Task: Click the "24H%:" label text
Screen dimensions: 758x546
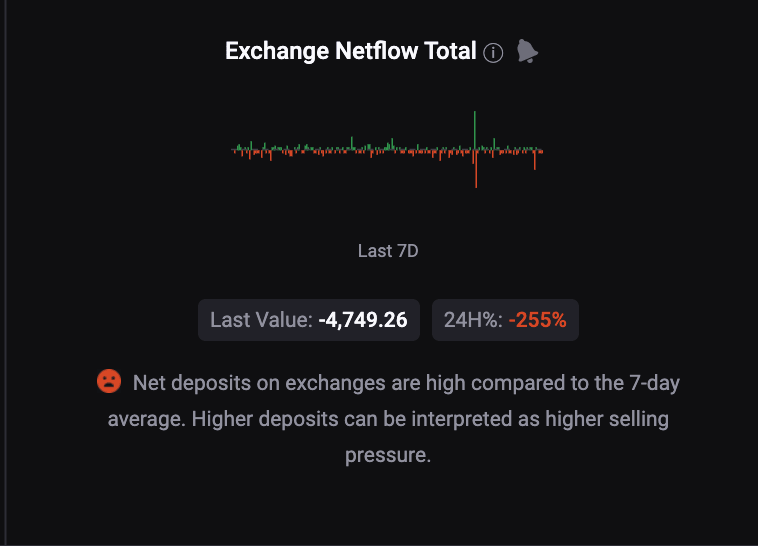Action: 473,320
